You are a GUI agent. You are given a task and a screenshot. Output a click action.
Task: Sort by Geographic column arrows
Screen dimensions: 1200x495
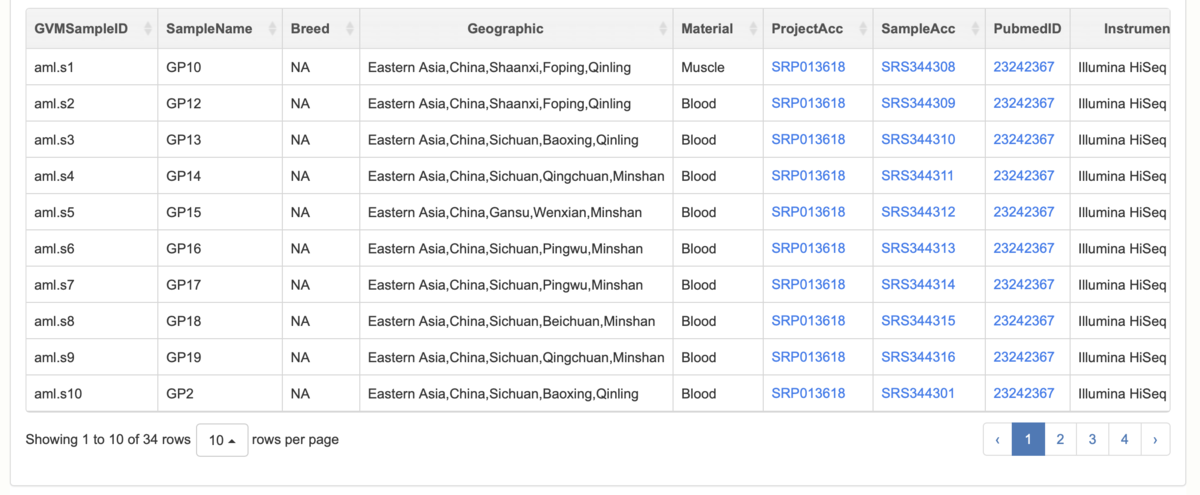point(663,29)
